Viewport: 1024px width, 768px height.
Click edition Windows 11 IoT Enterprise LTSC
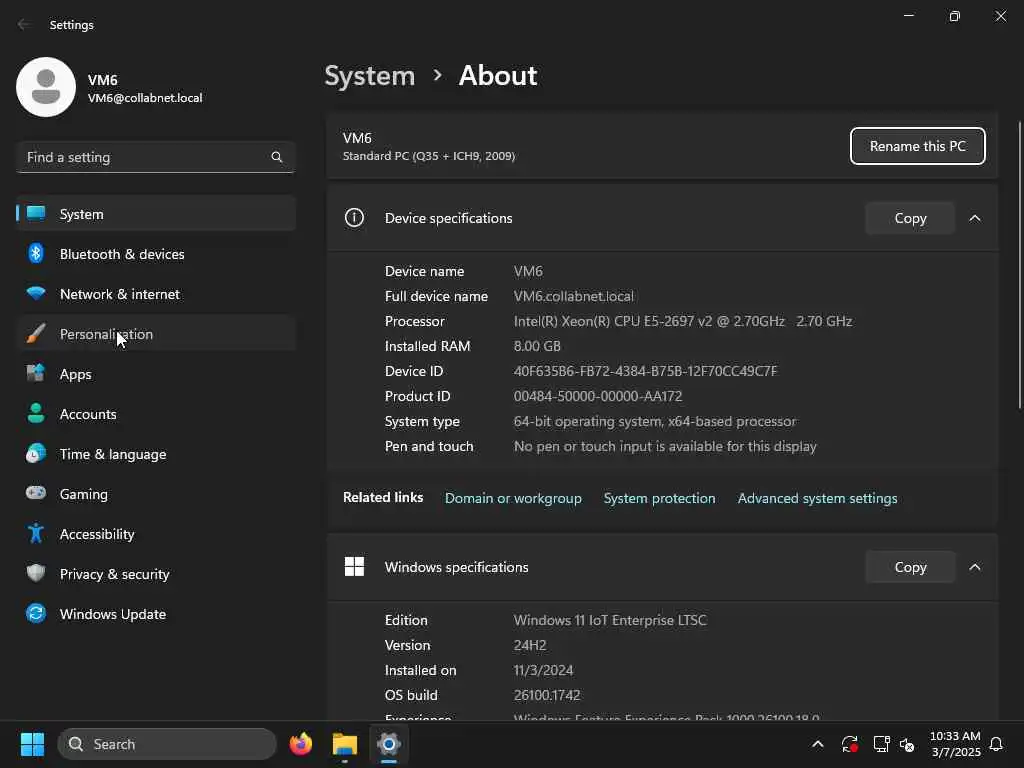610,620
